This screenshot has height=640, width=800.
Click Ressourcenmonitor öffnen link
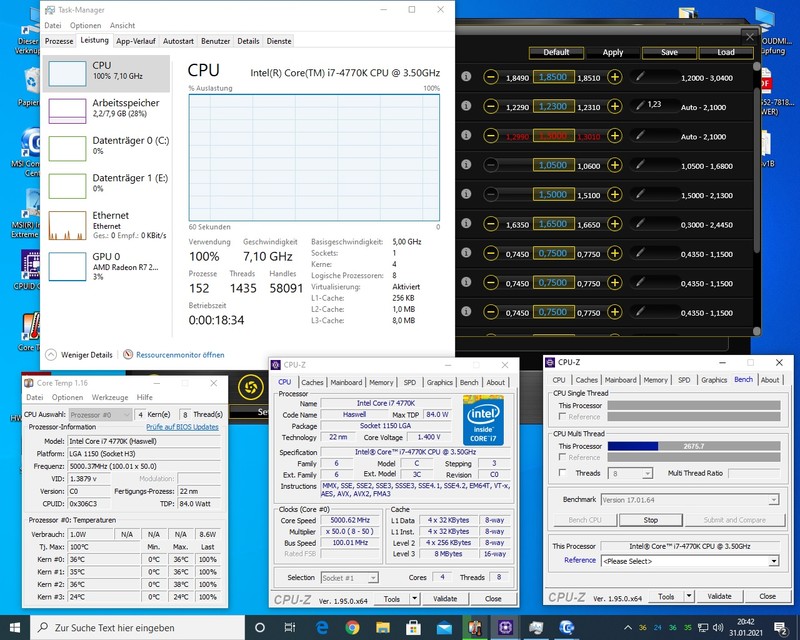tap(180, 355)
